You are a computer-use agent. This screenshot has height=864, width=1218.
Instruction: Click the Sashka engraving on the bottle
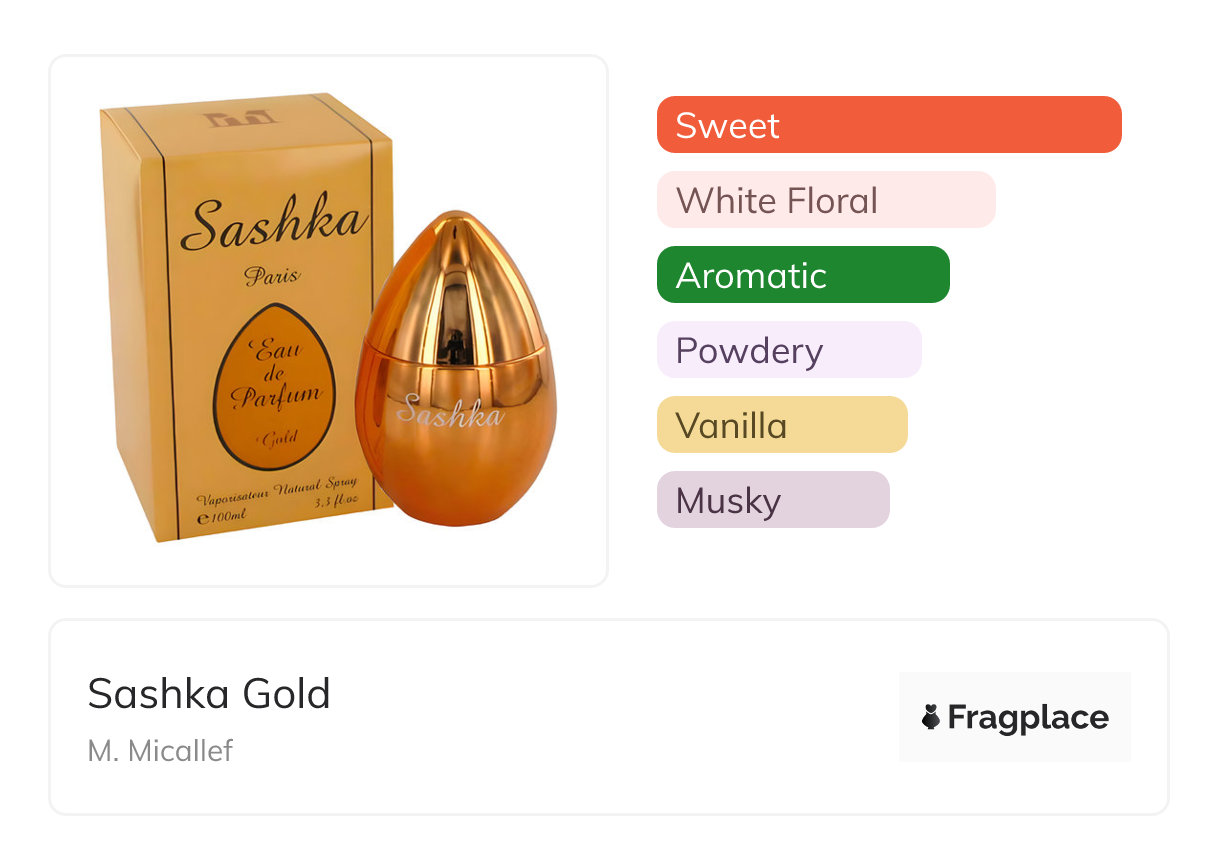pyautogui.click(x=450, y=410)
